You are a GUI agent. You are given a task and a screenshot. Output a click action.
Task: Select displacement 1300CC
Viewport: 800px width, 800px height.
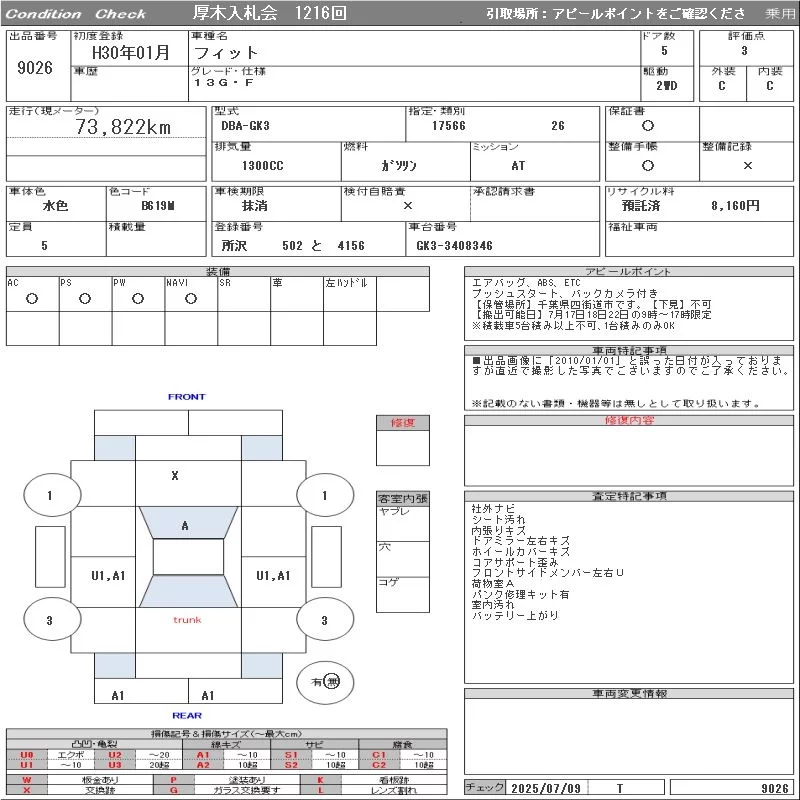[262, 165]
